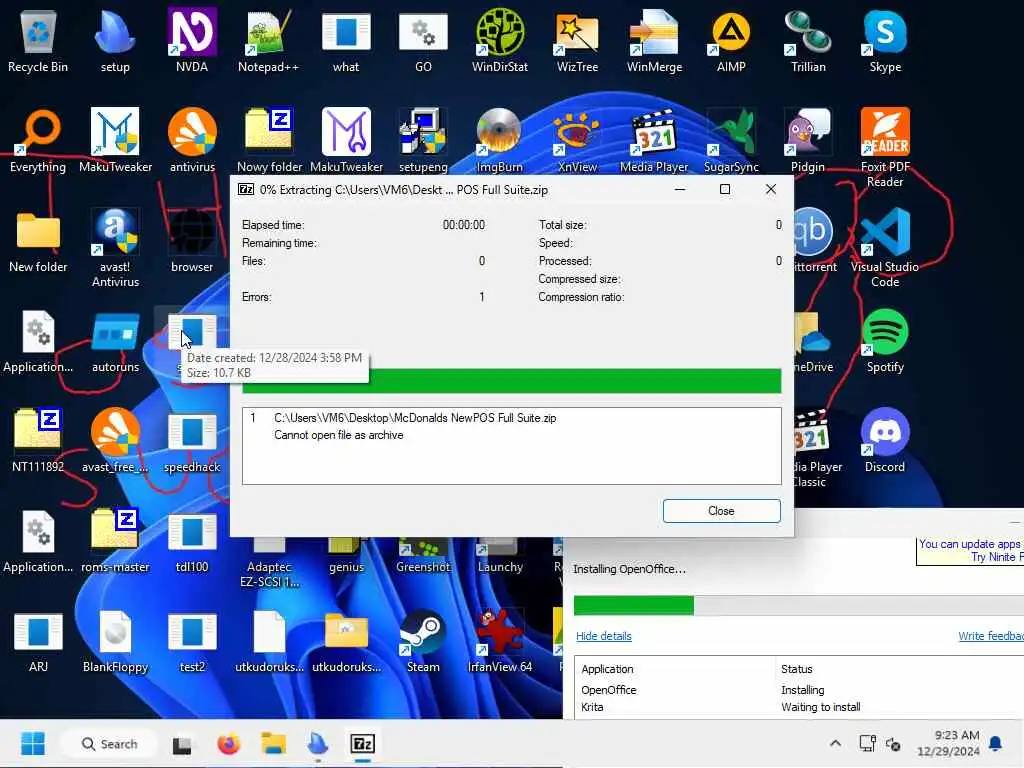Expand the hidden system tray icons
This screenshot has height=768, width=1024.
click(x=835, y=744)
